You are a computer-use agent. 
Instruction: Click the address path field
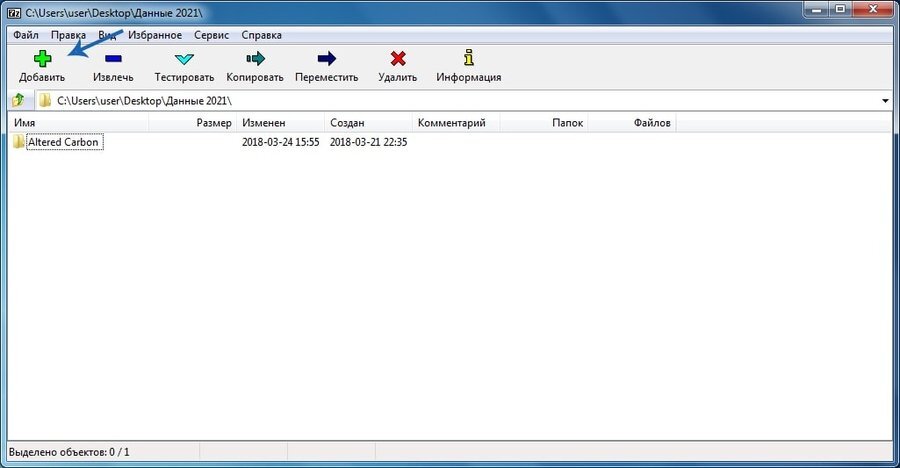(462, 100)
